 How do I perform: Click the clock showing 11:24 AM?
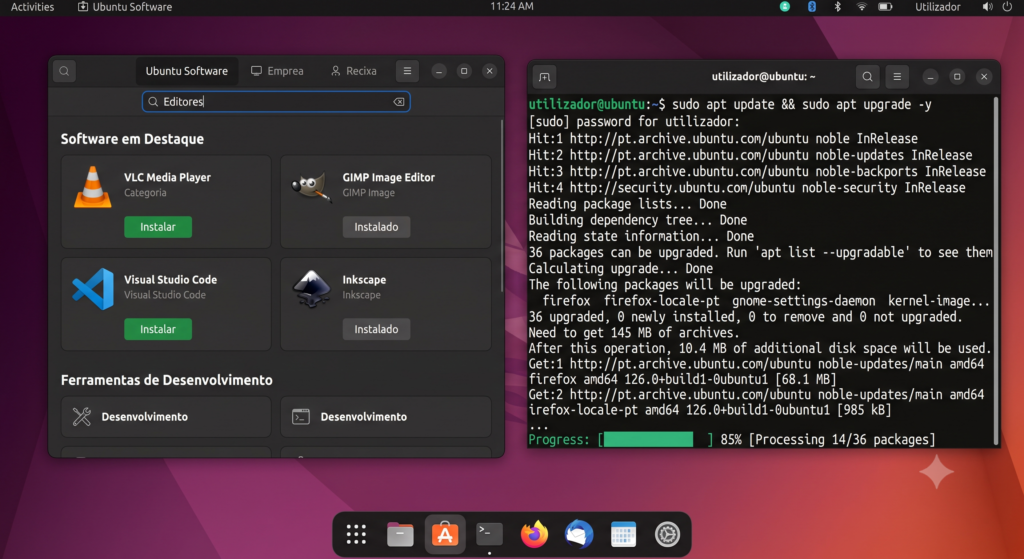[512, 7]
